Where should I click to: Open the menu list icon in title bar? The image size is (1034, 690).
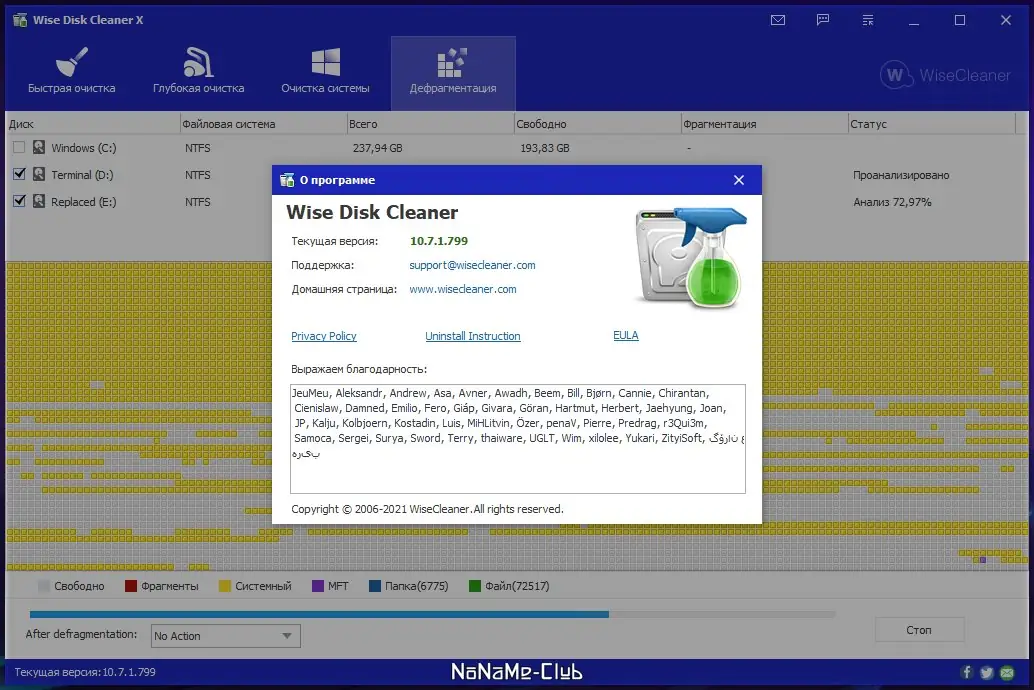[868, 20]
